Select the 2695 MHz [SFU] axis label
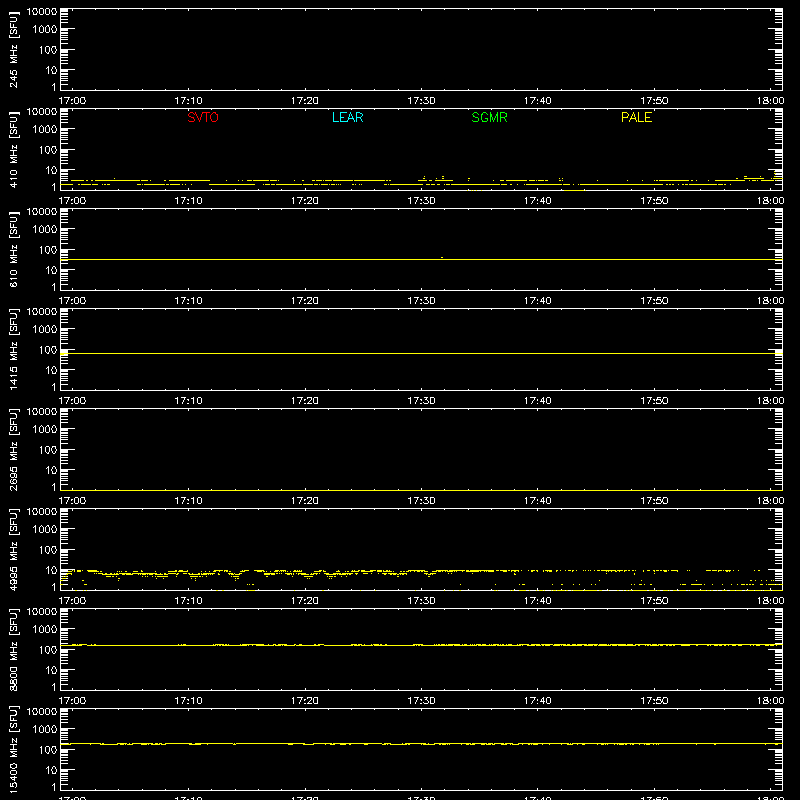Screen dimensions: 800x800 tap(13, 450)
